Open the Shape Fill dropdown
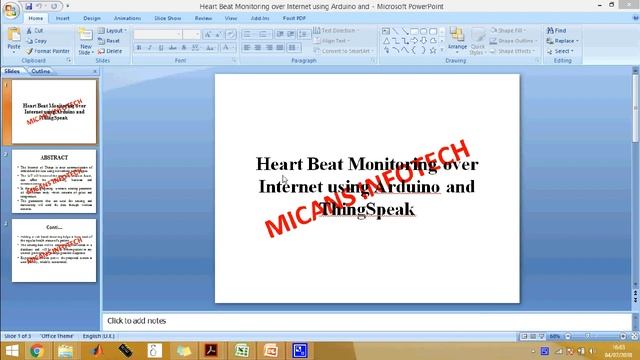The height and width of the screenshot is (360, 640). click(508, 31)
